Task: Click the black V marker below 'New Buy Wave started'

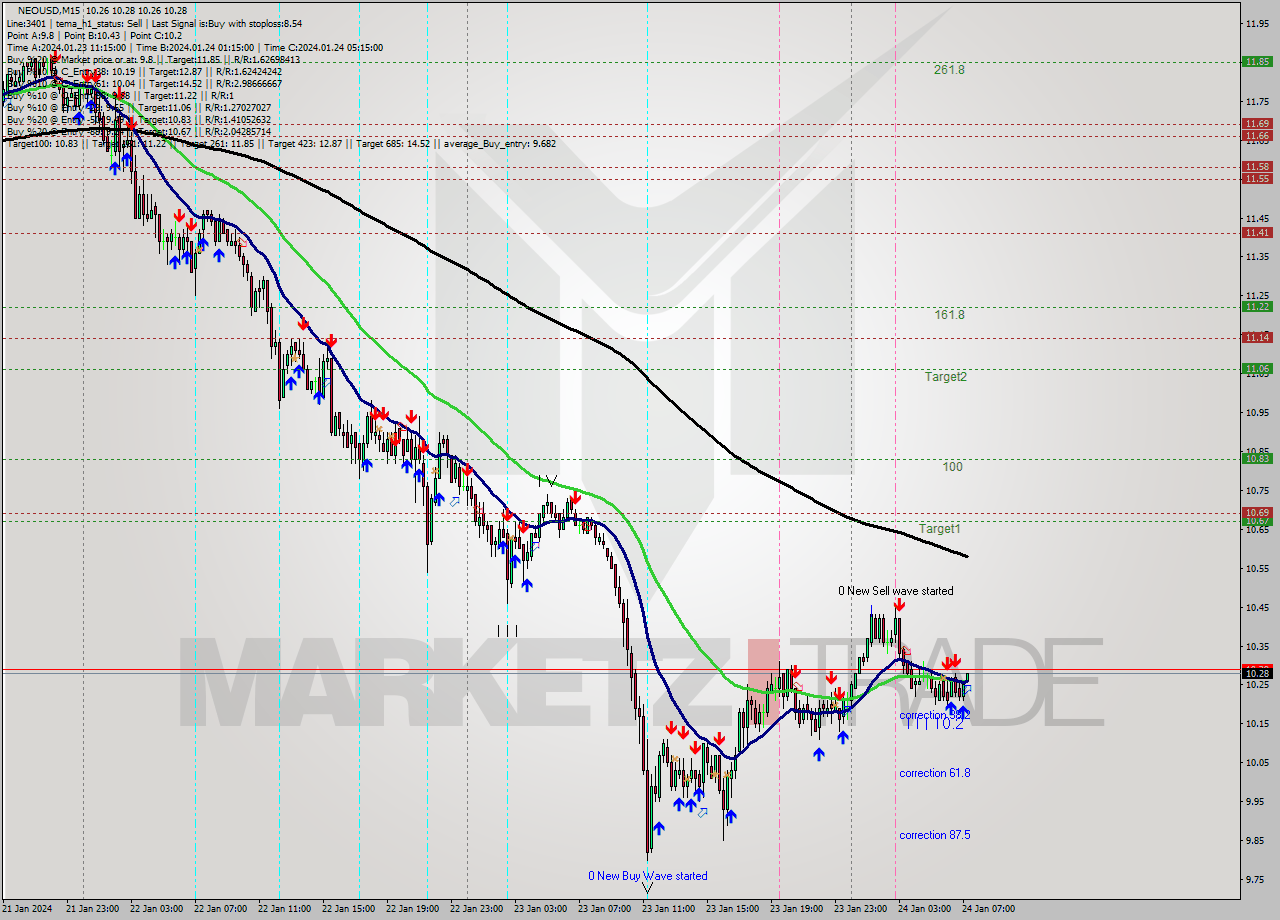Action: pos(647,887)
